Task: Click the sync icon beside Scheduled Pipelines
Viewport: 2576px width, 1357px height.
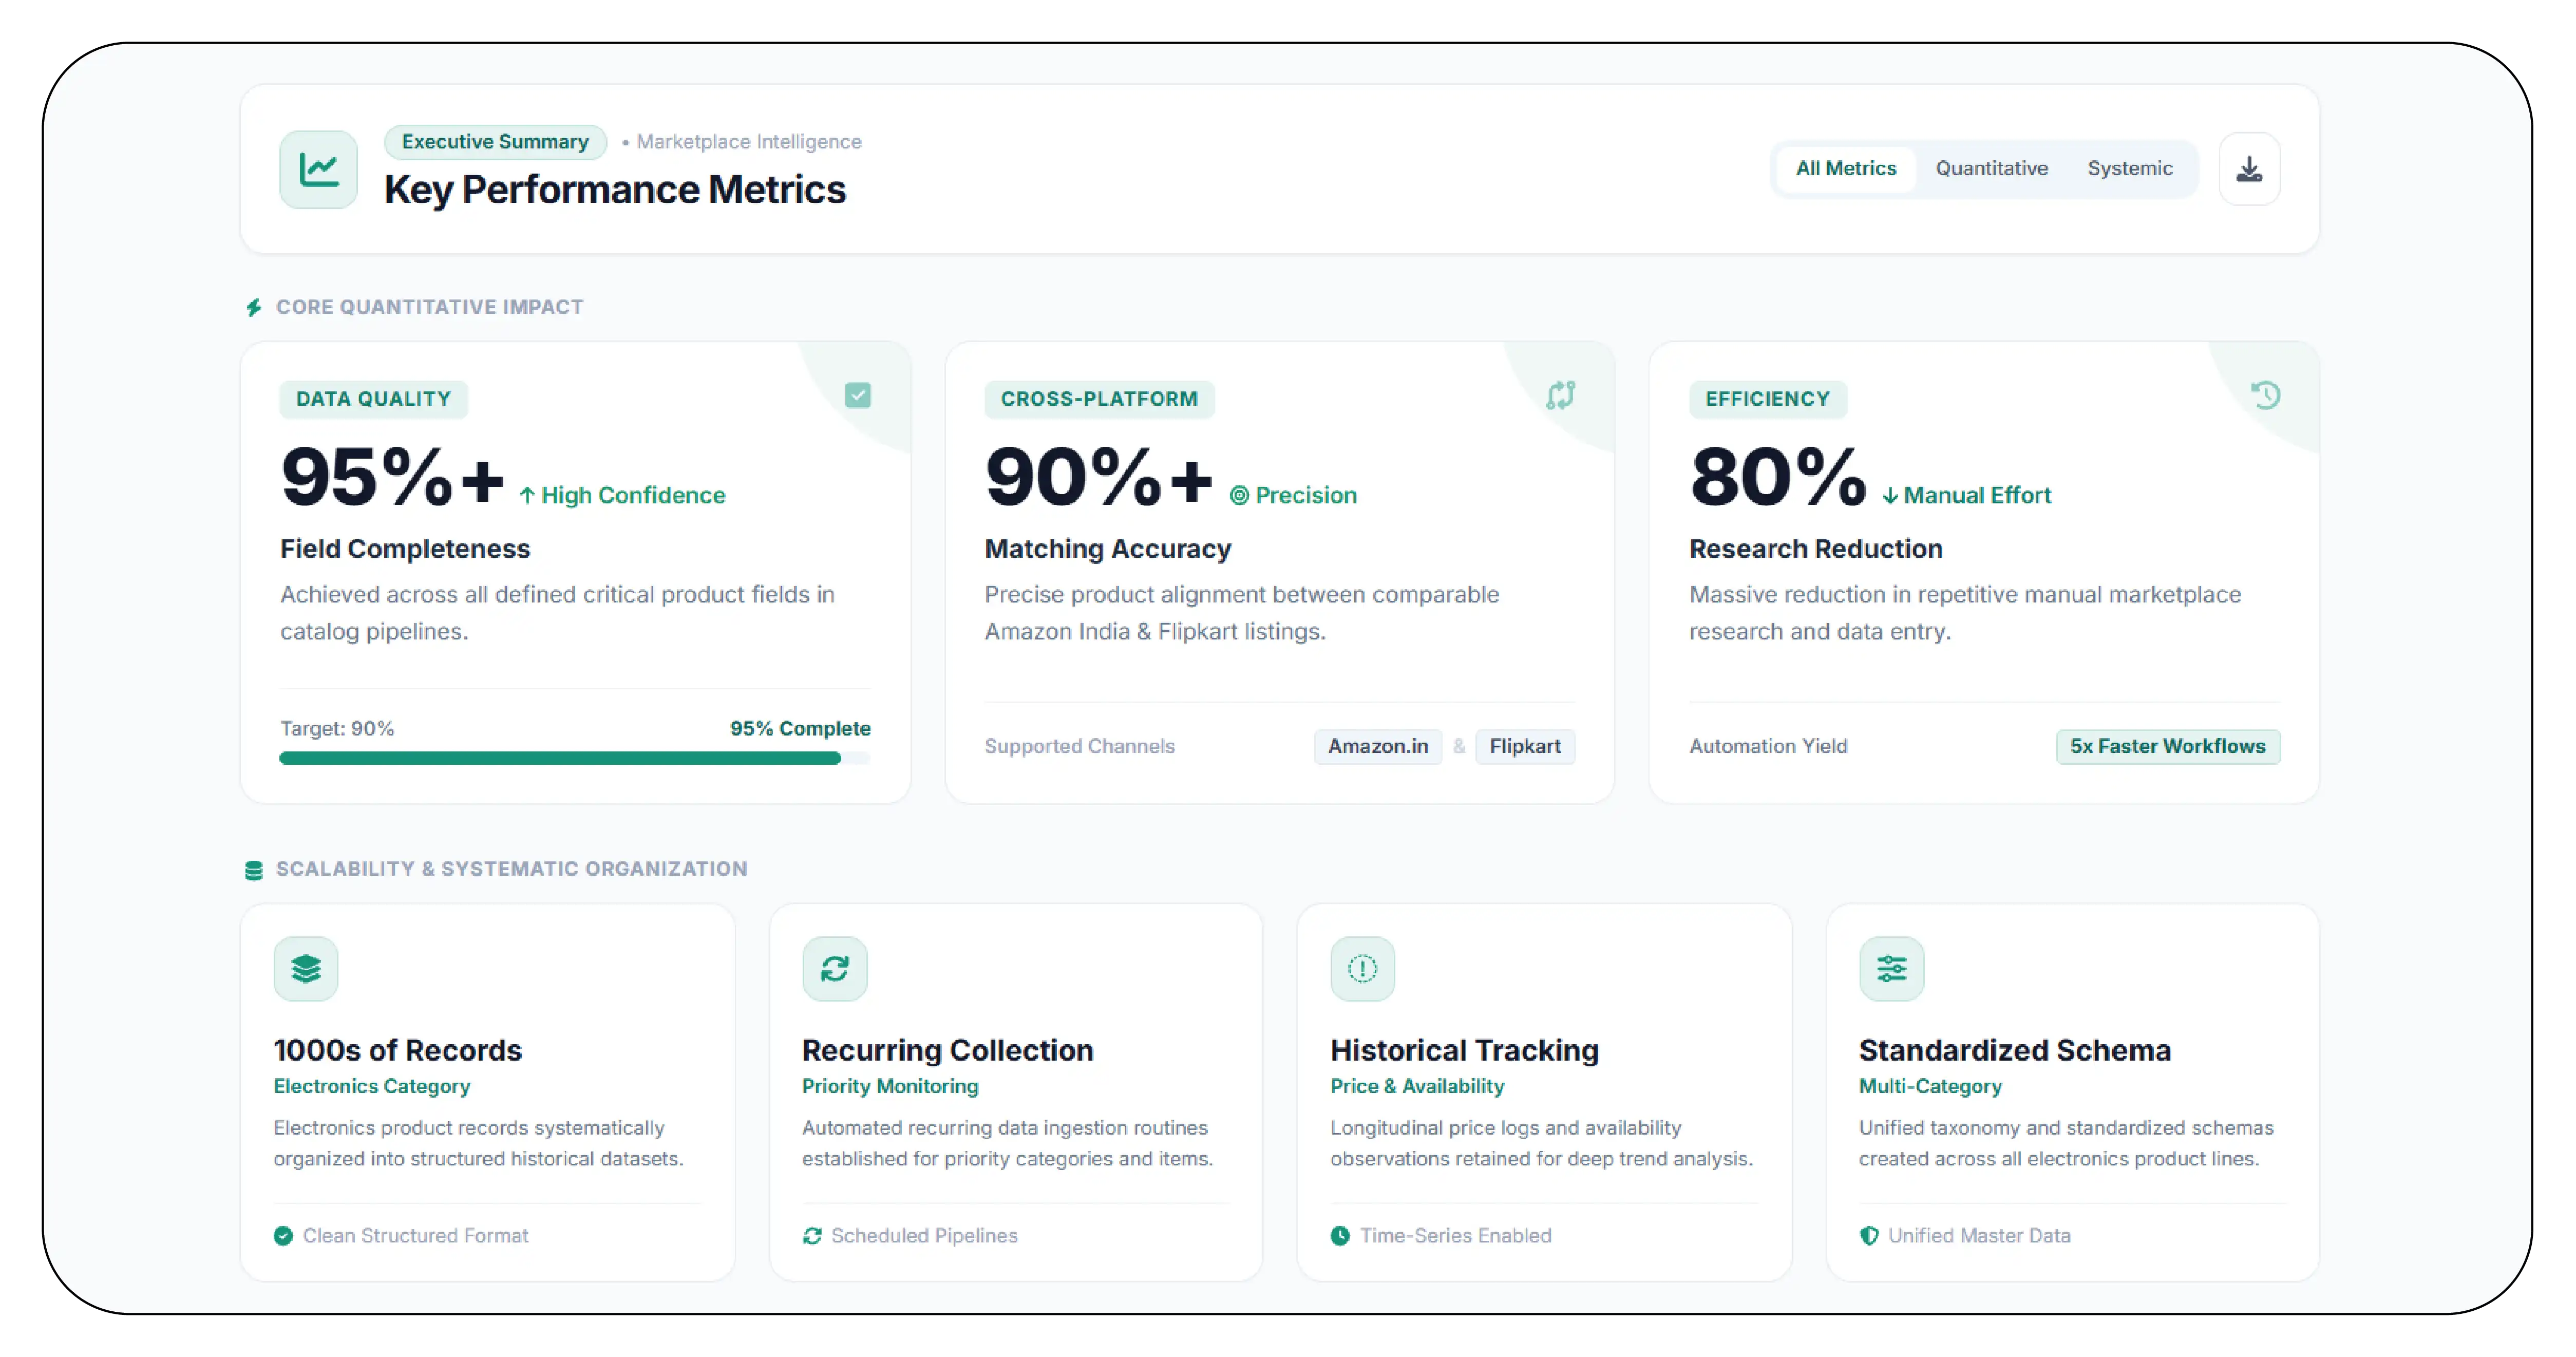Action: point(812,1236)
